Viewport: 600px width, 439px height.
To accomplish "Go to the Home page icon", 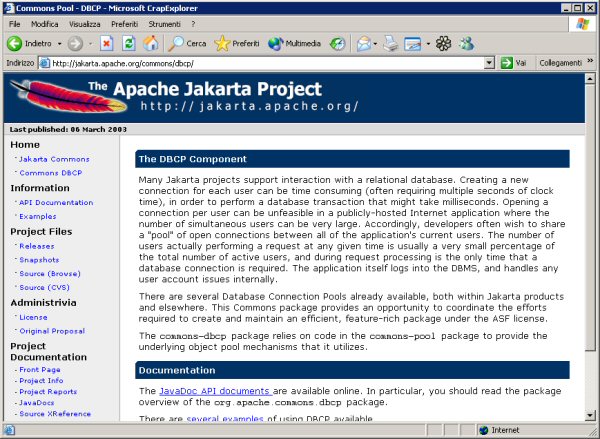I will pyautogui.click(x=151, y=43).
